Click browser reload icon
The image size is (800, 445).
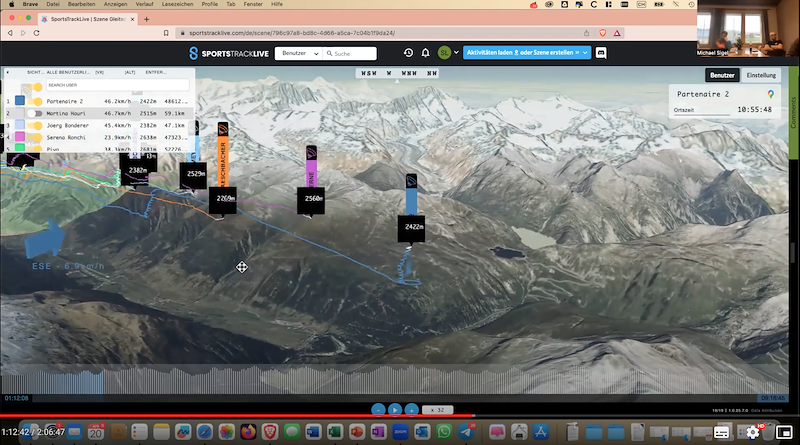coord(36,33)
